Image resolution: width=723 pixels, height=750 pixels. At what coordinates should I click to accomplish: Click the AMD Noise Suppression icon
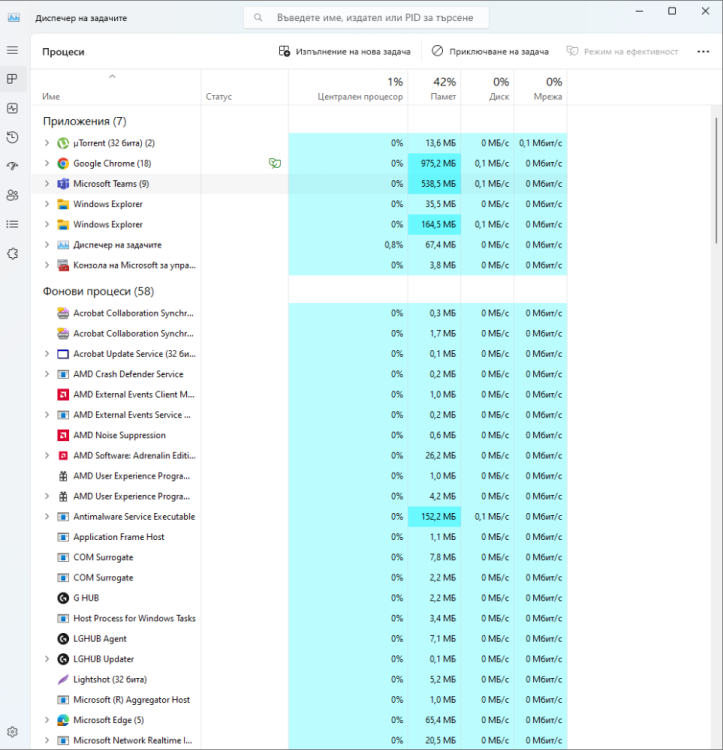pos(63,435)
